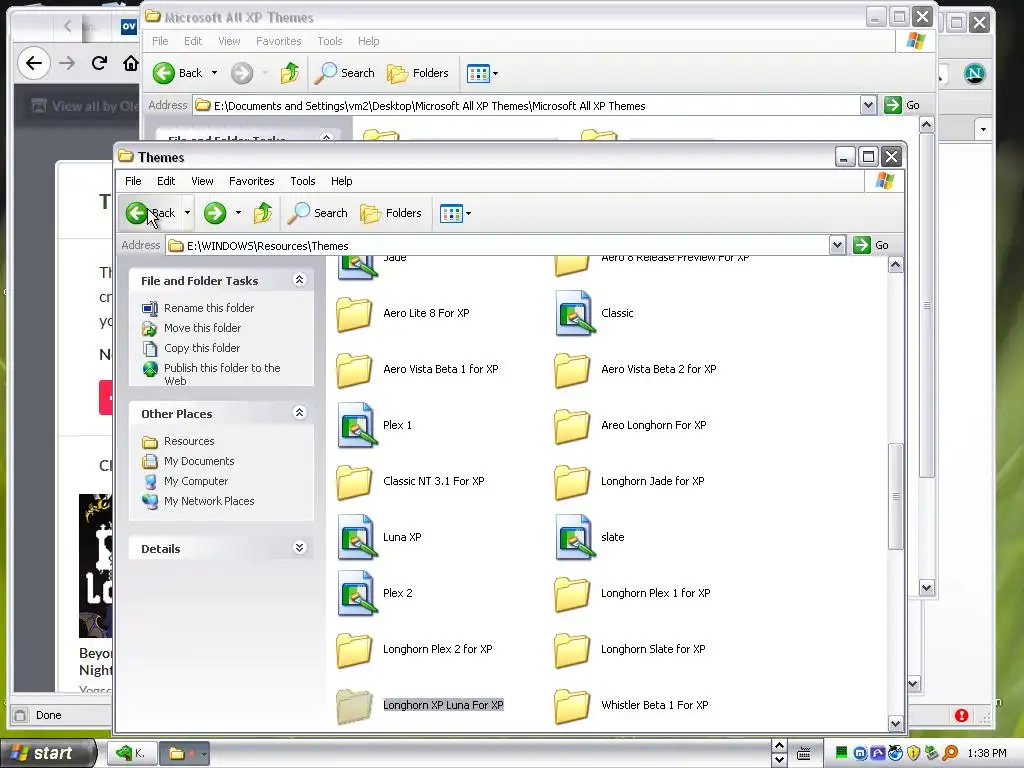Image resolution: width=1024 pixels, height=768 pixels.
Task: Click the green Forward arrow in Themes window
Action: click(215, 213)
